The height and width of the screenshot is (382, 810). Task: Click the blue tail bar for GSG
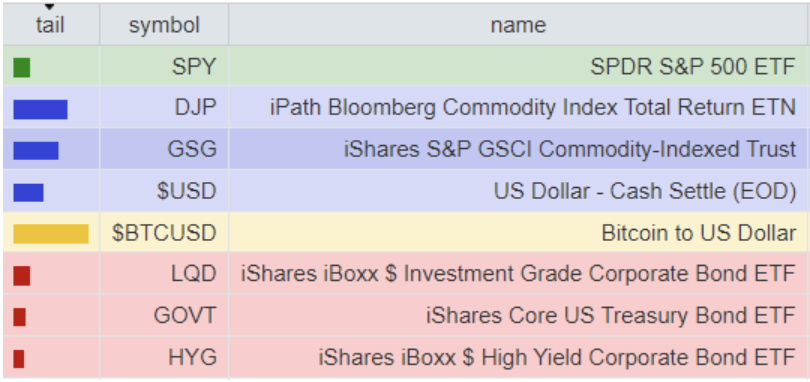[36, 151]
